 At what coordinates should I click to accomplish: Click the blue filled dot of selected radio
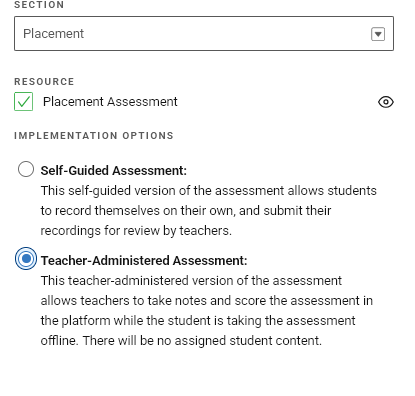26,258
